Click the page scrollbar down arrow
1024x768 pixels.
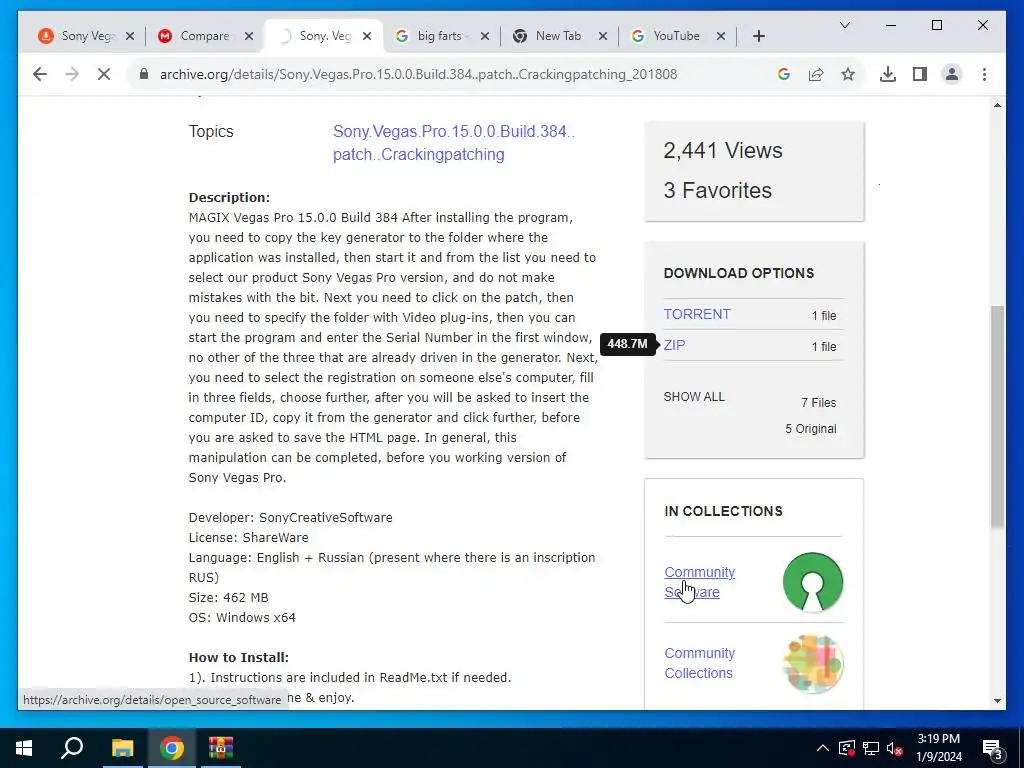(997, 701)
